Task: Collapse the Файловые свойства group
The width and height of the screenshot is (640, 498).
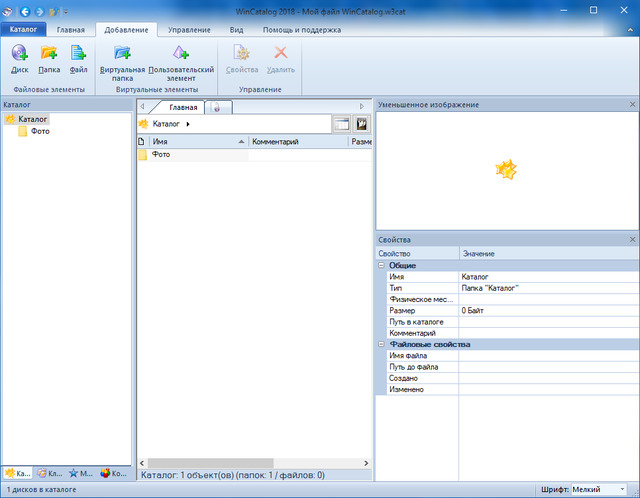Action: (381, 344)
